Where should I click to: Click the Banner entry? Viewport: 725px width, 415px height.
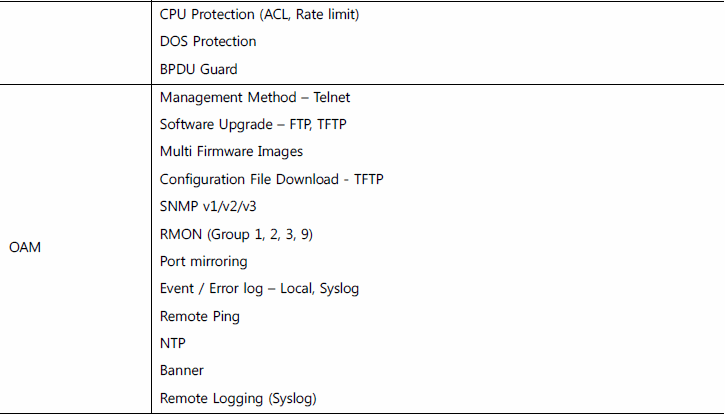[182, 371]
